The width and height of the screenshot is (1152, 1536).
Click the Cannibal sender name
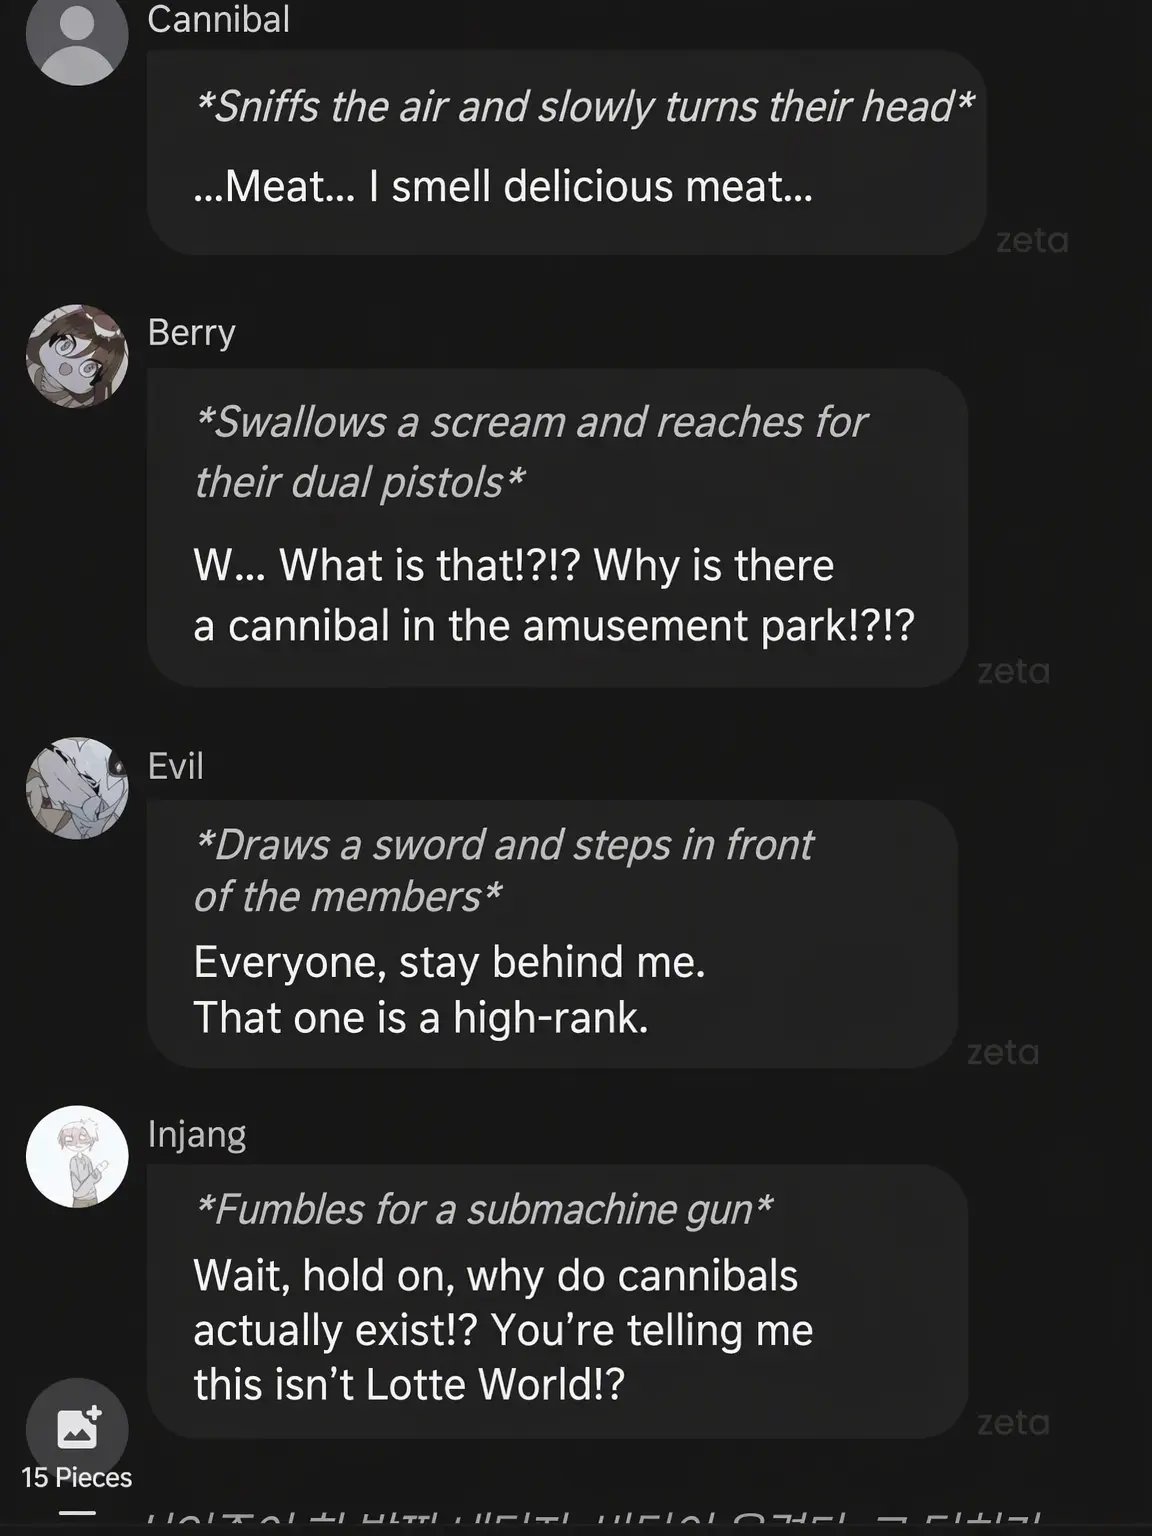218,19
